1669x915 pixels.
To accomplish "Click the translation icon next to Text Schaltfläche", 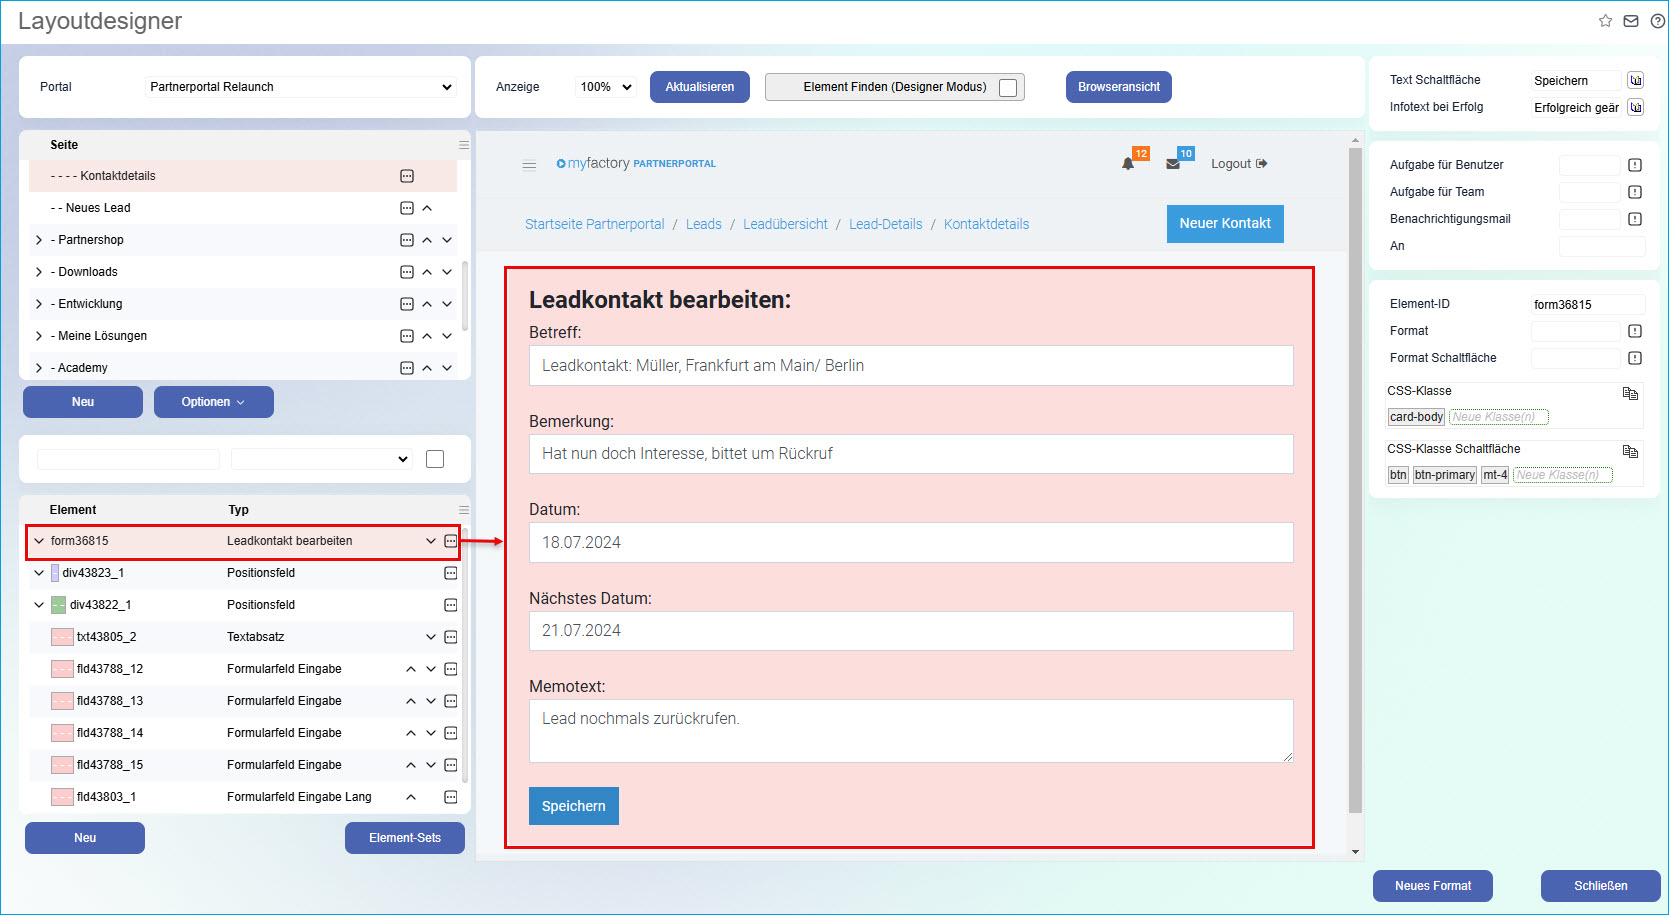I will [x=1636, y=80].
